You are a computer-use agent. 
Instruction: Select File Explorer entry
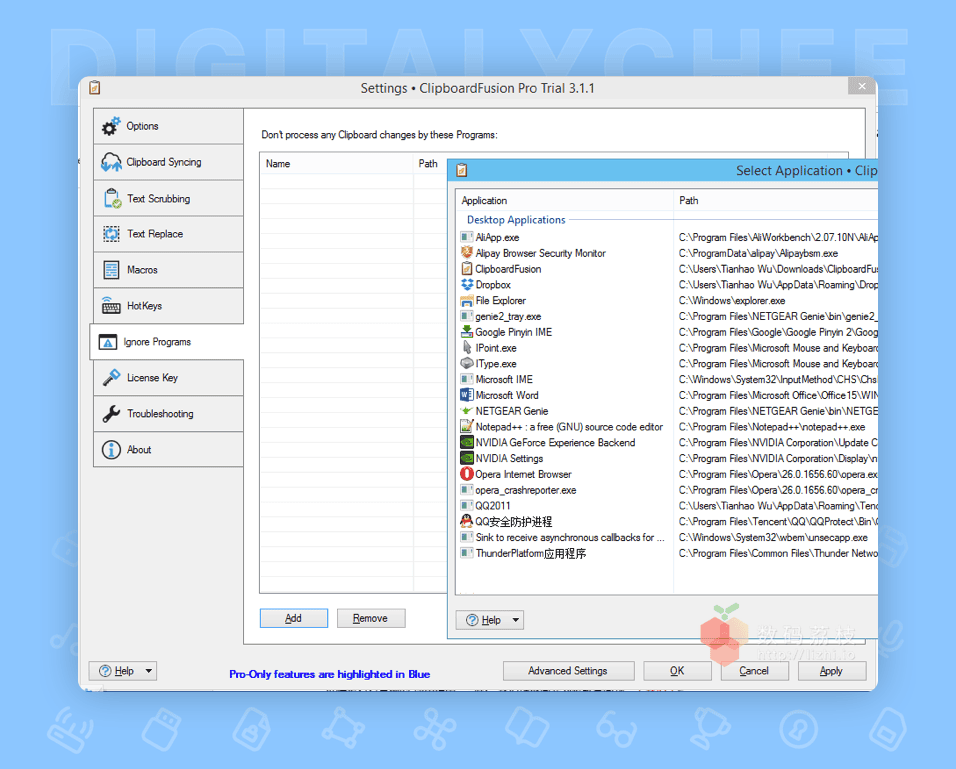pyautogui.click(x=500, y=301)
